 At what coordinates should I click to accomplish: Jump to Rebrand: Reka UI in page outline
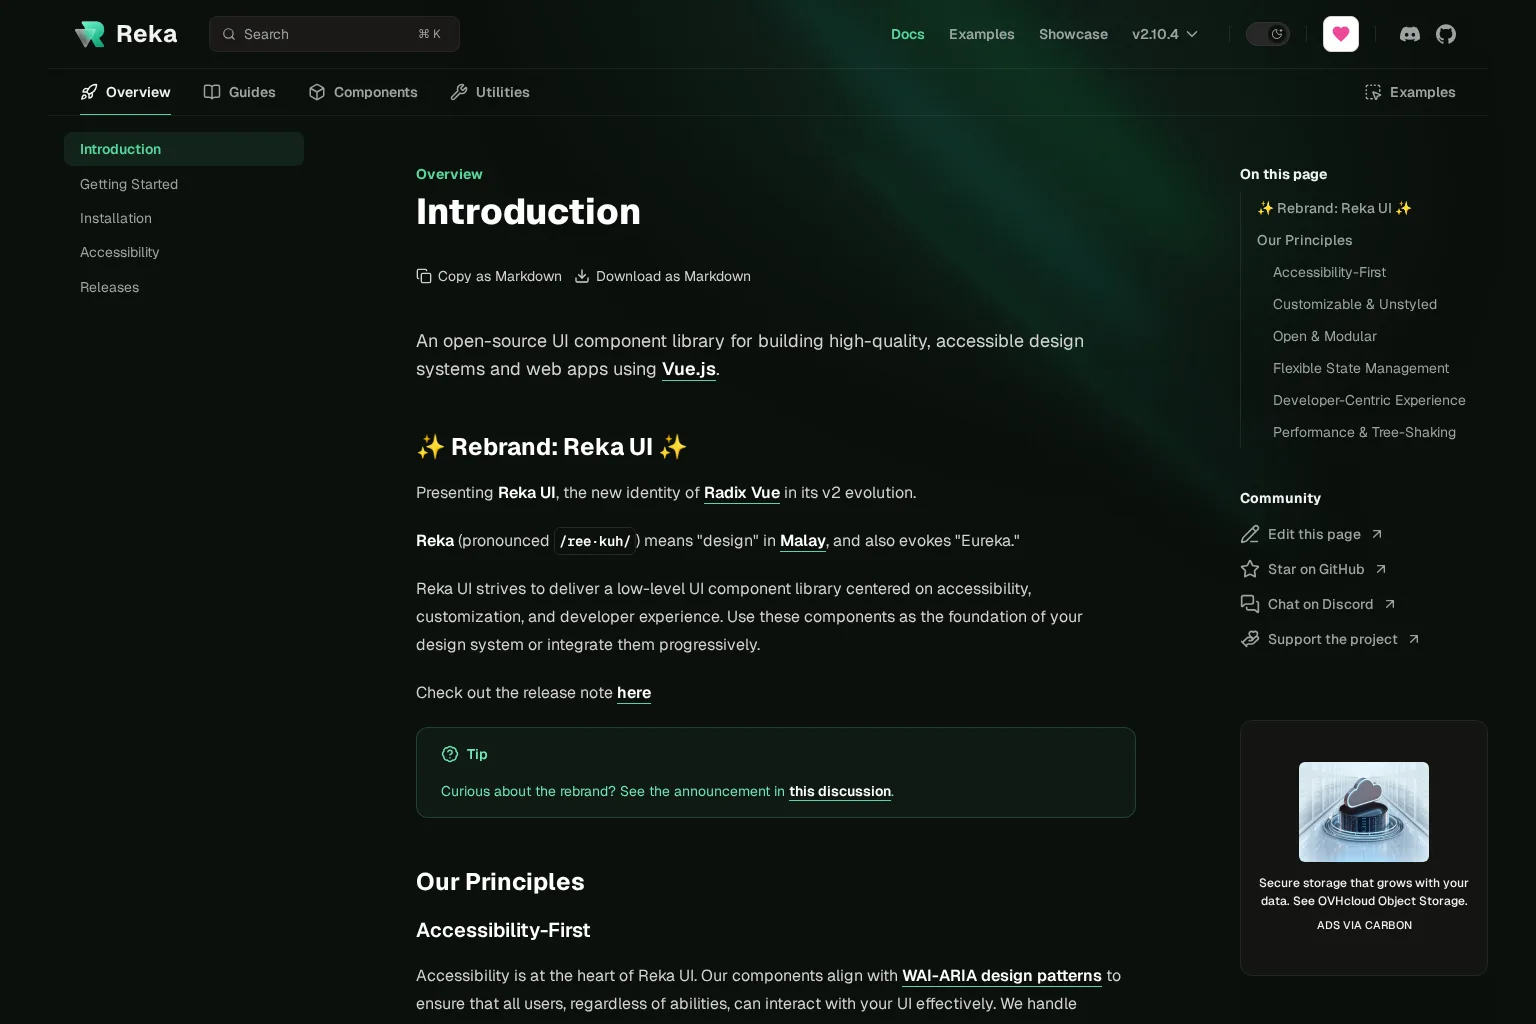tap(1334, 208)
